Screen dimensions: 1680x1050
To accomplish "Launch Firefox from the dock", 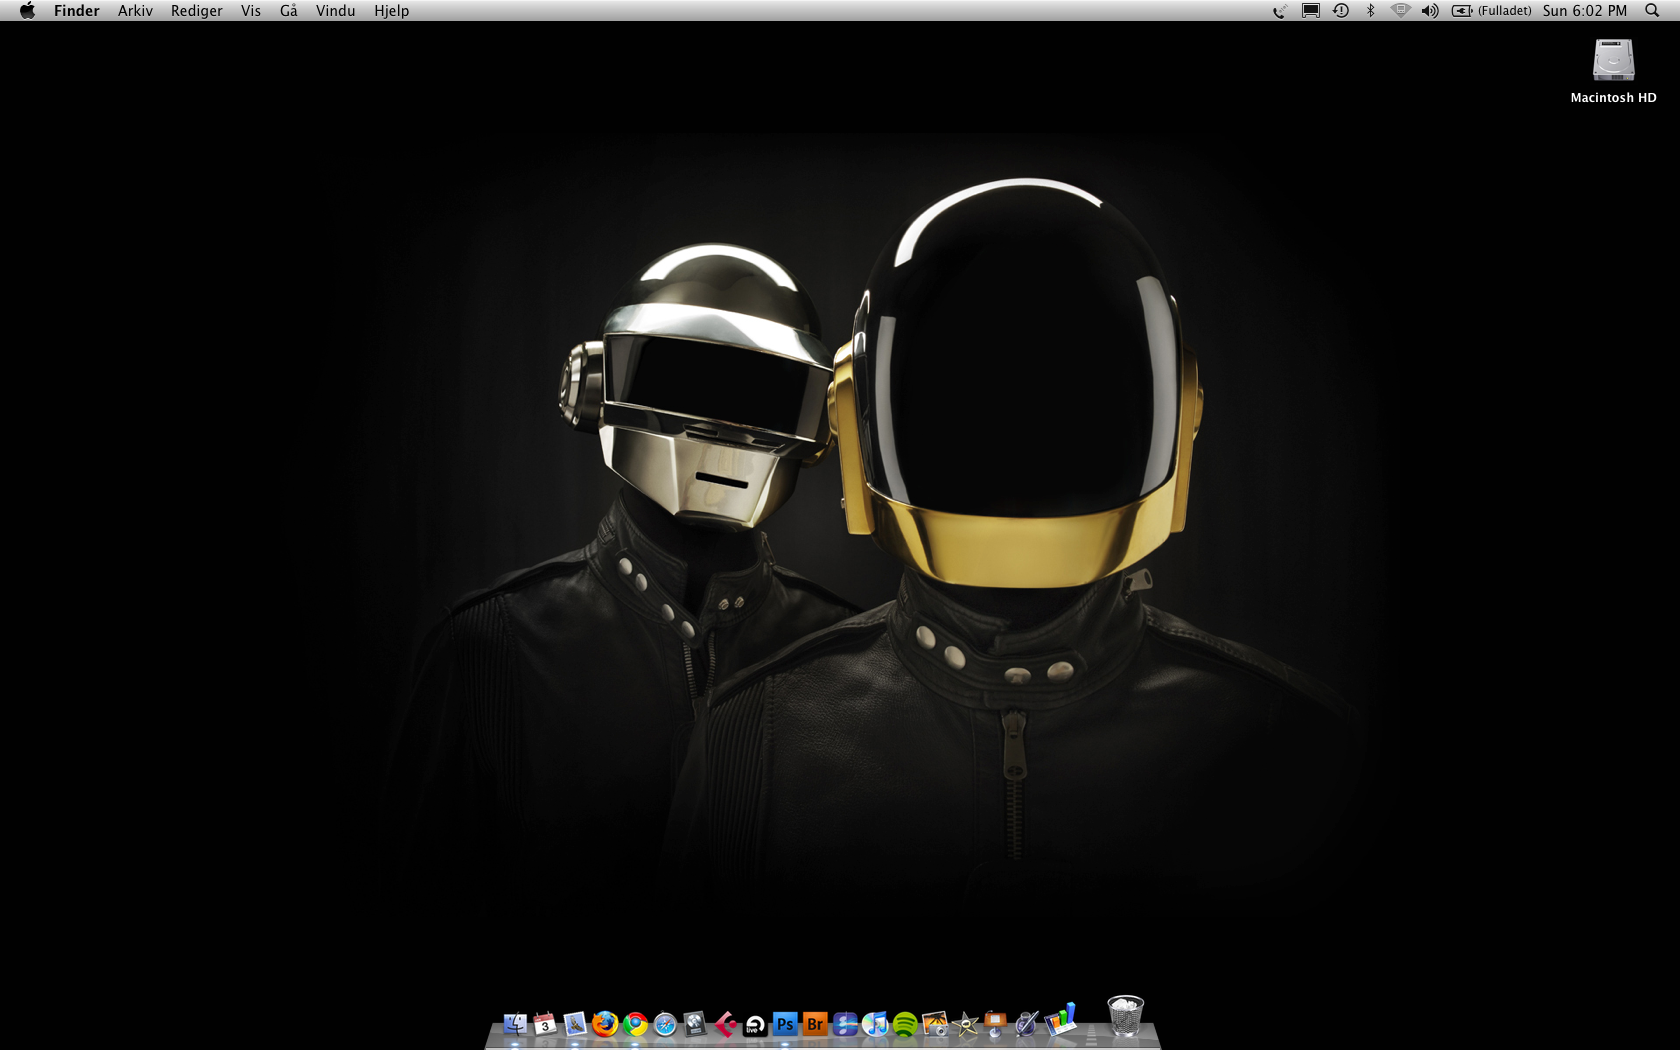I will [605, 1024].
